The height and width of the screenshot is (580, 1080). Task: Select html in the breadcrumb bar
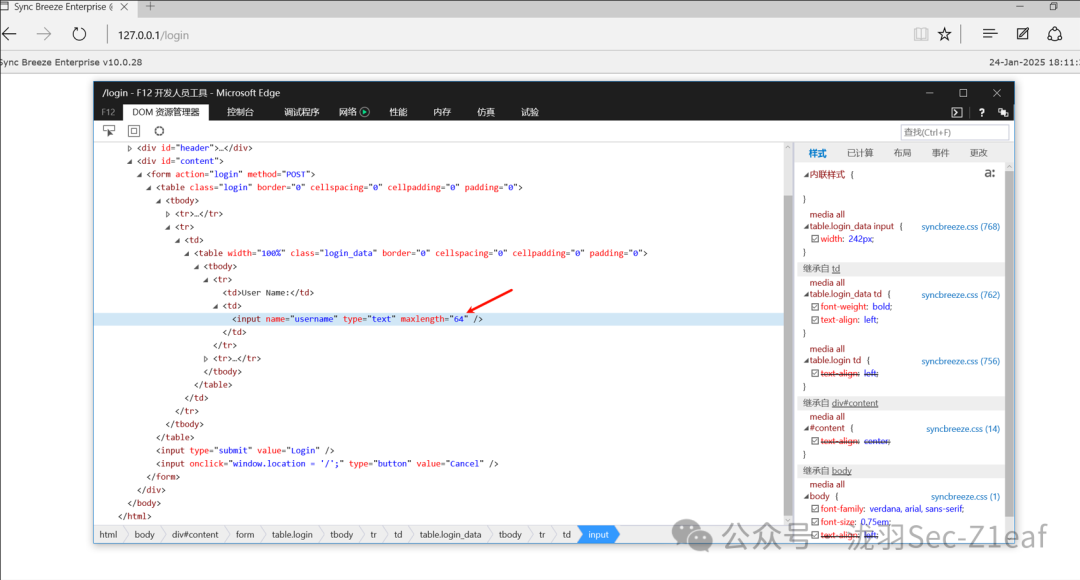[x=108, y=535]
